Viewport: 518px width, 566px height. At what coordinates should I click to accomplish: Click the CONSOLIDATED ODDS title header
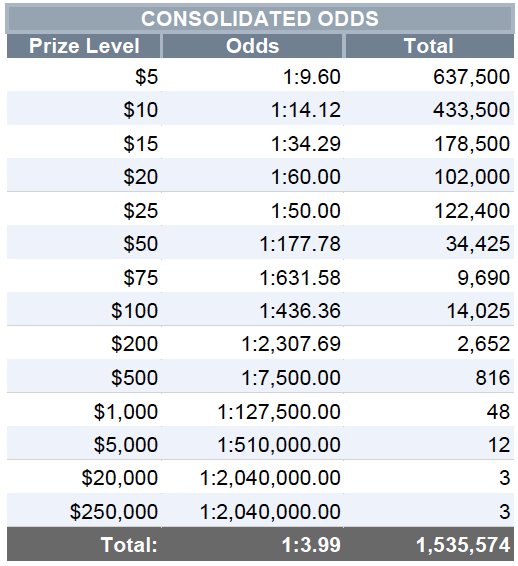[260, 19]
